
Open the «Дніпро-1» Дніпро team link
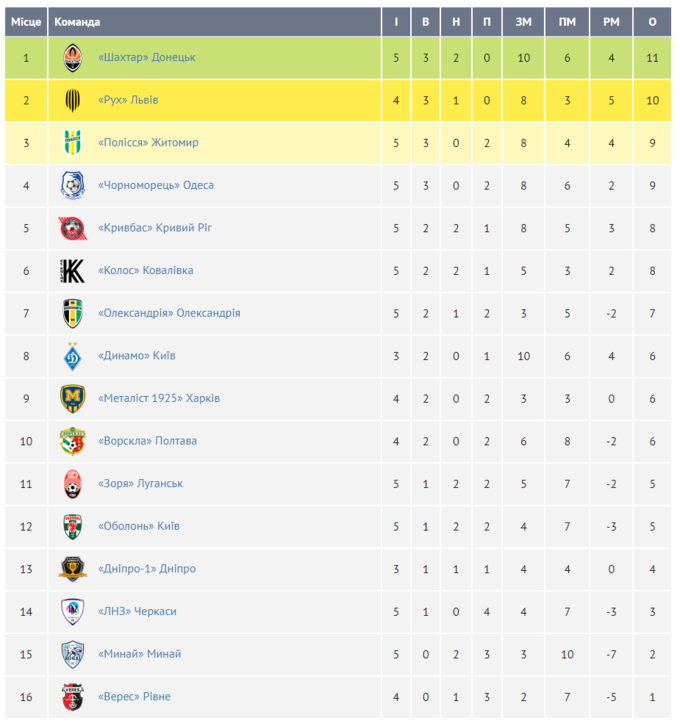click(x=147, y=569)
